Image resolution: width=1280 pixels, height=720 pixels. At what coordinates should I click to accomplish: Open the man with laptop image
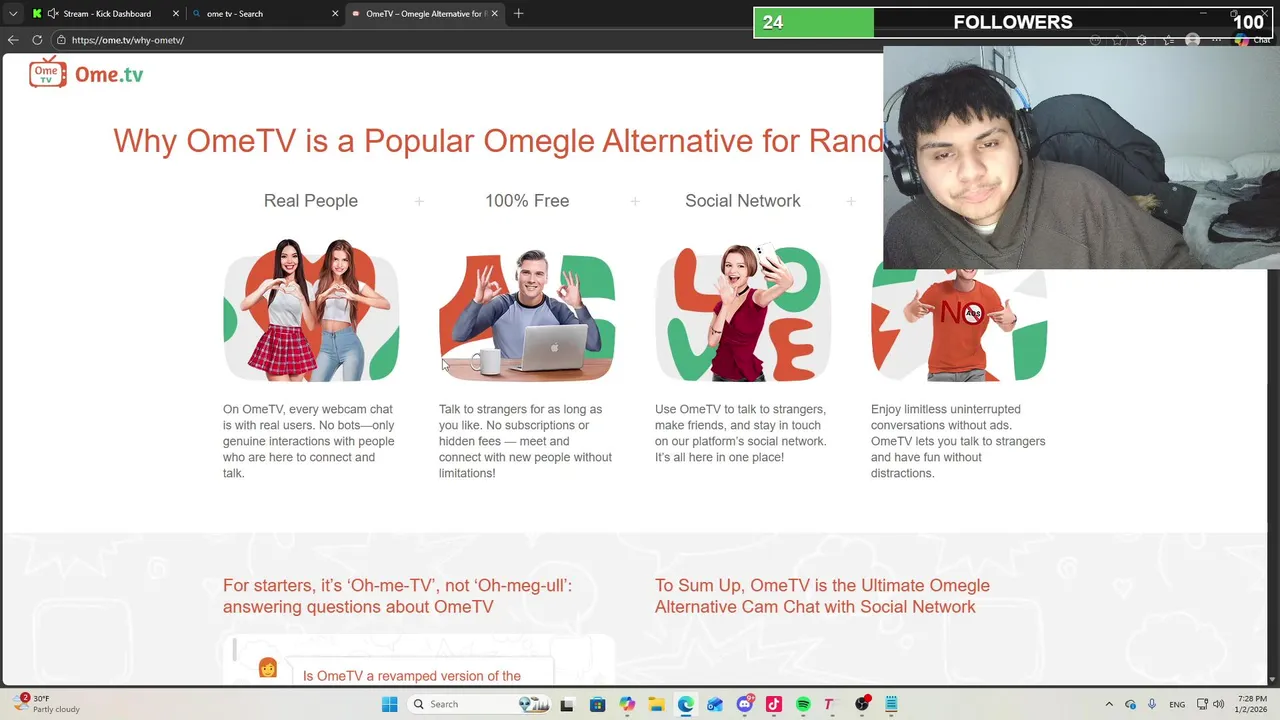527,313
